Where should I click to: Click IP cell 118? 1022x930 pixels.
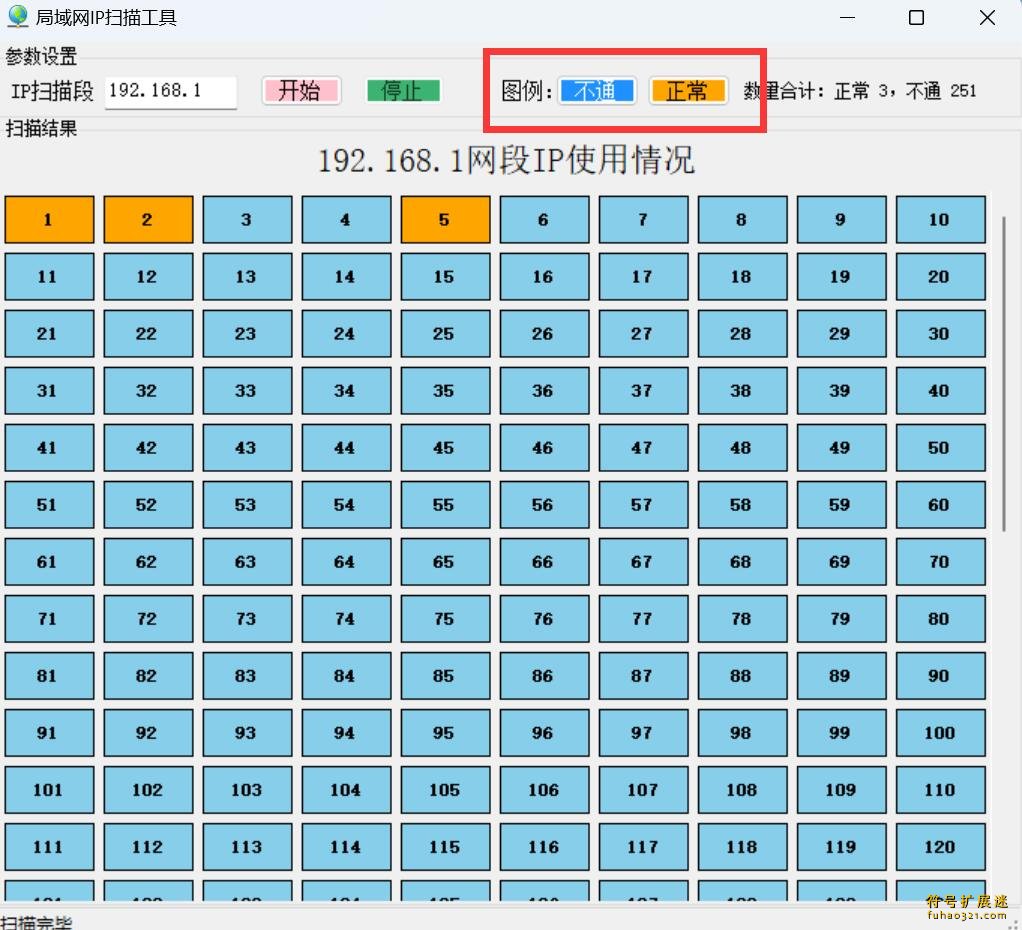(742, 847)
